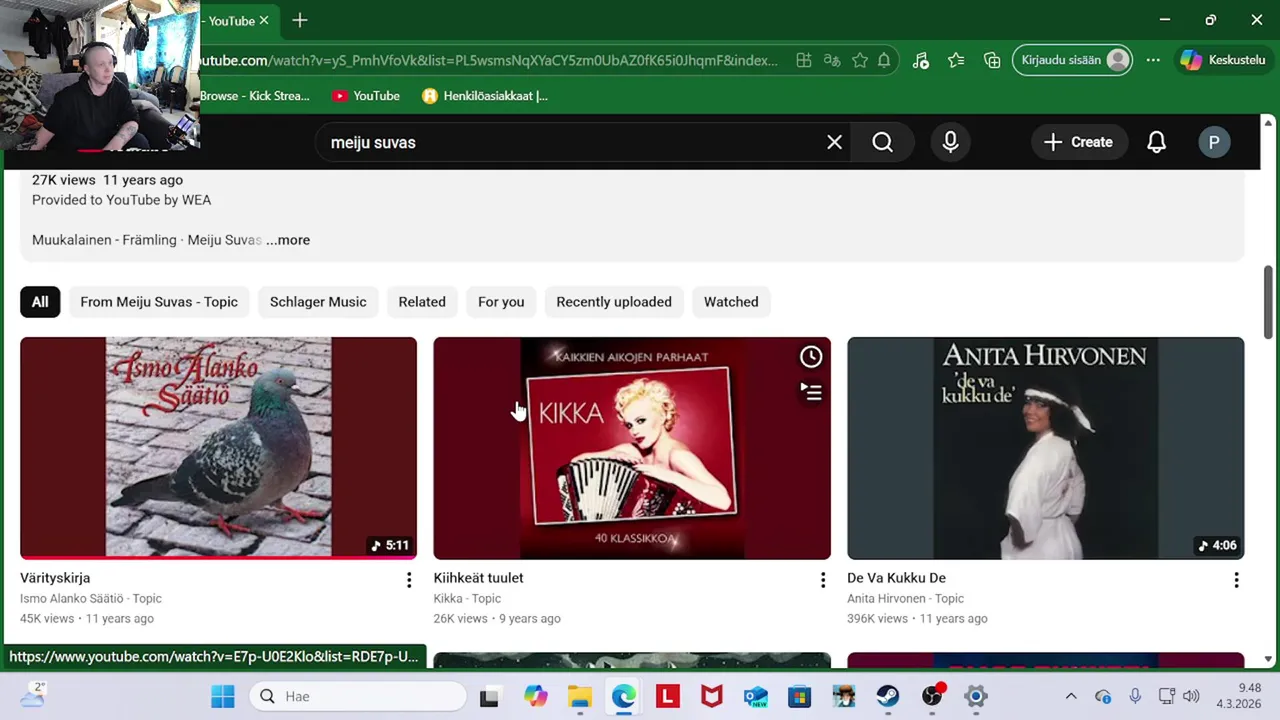Open a new browser tab
1280x720 pixels.
coord(300,20)
